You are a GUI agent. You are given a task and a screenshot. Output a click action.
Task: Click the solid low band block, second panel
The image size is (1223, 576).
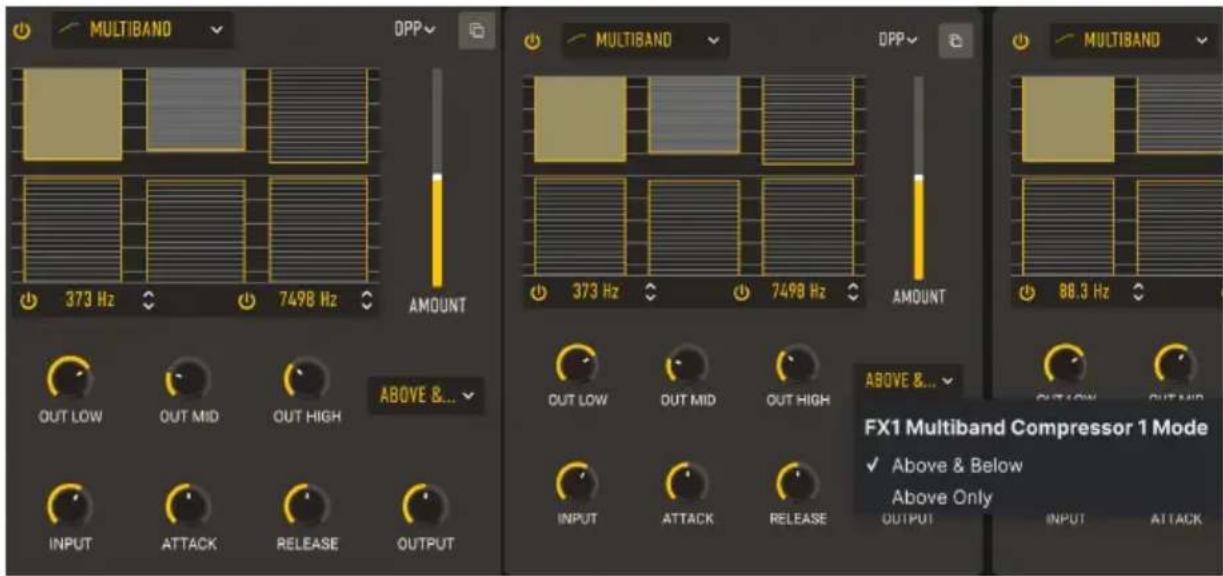pyautogui.click(x=580, y=119)
